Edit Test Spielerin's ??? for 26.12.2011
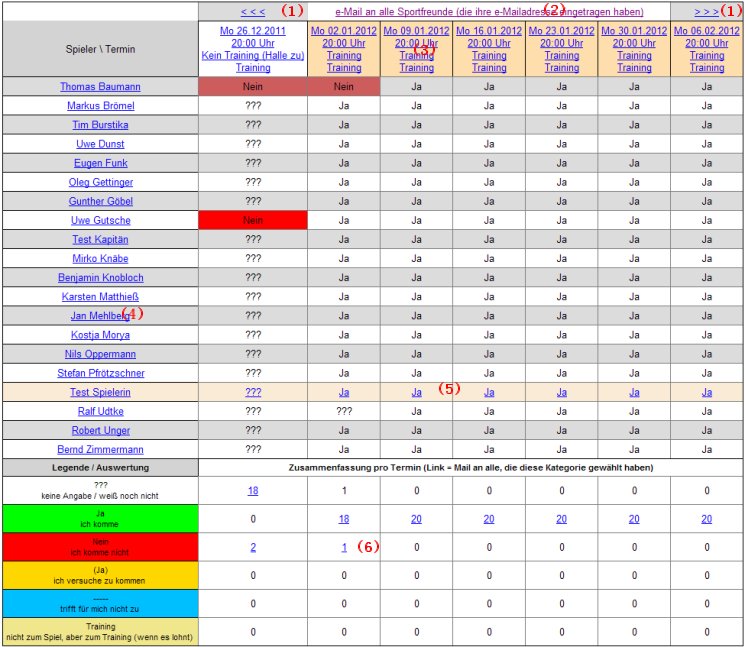Viewport: 745px width, 647px height. (253, 392)
